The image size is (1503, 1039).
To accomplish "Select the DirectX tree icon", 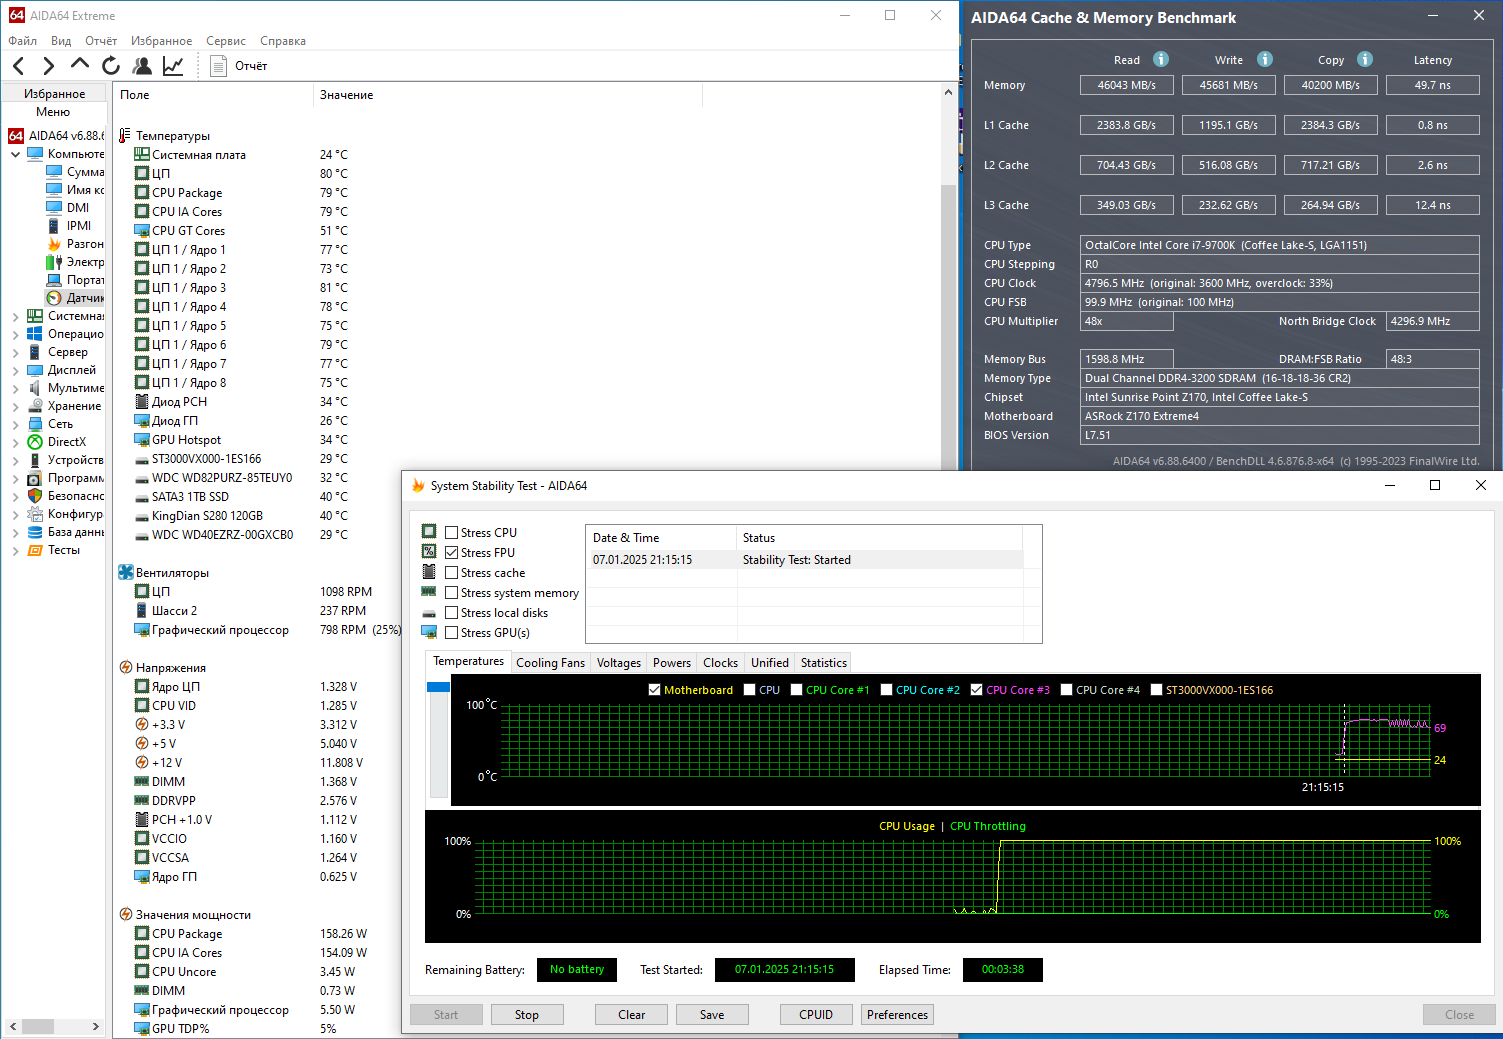I will click(35, 442).
